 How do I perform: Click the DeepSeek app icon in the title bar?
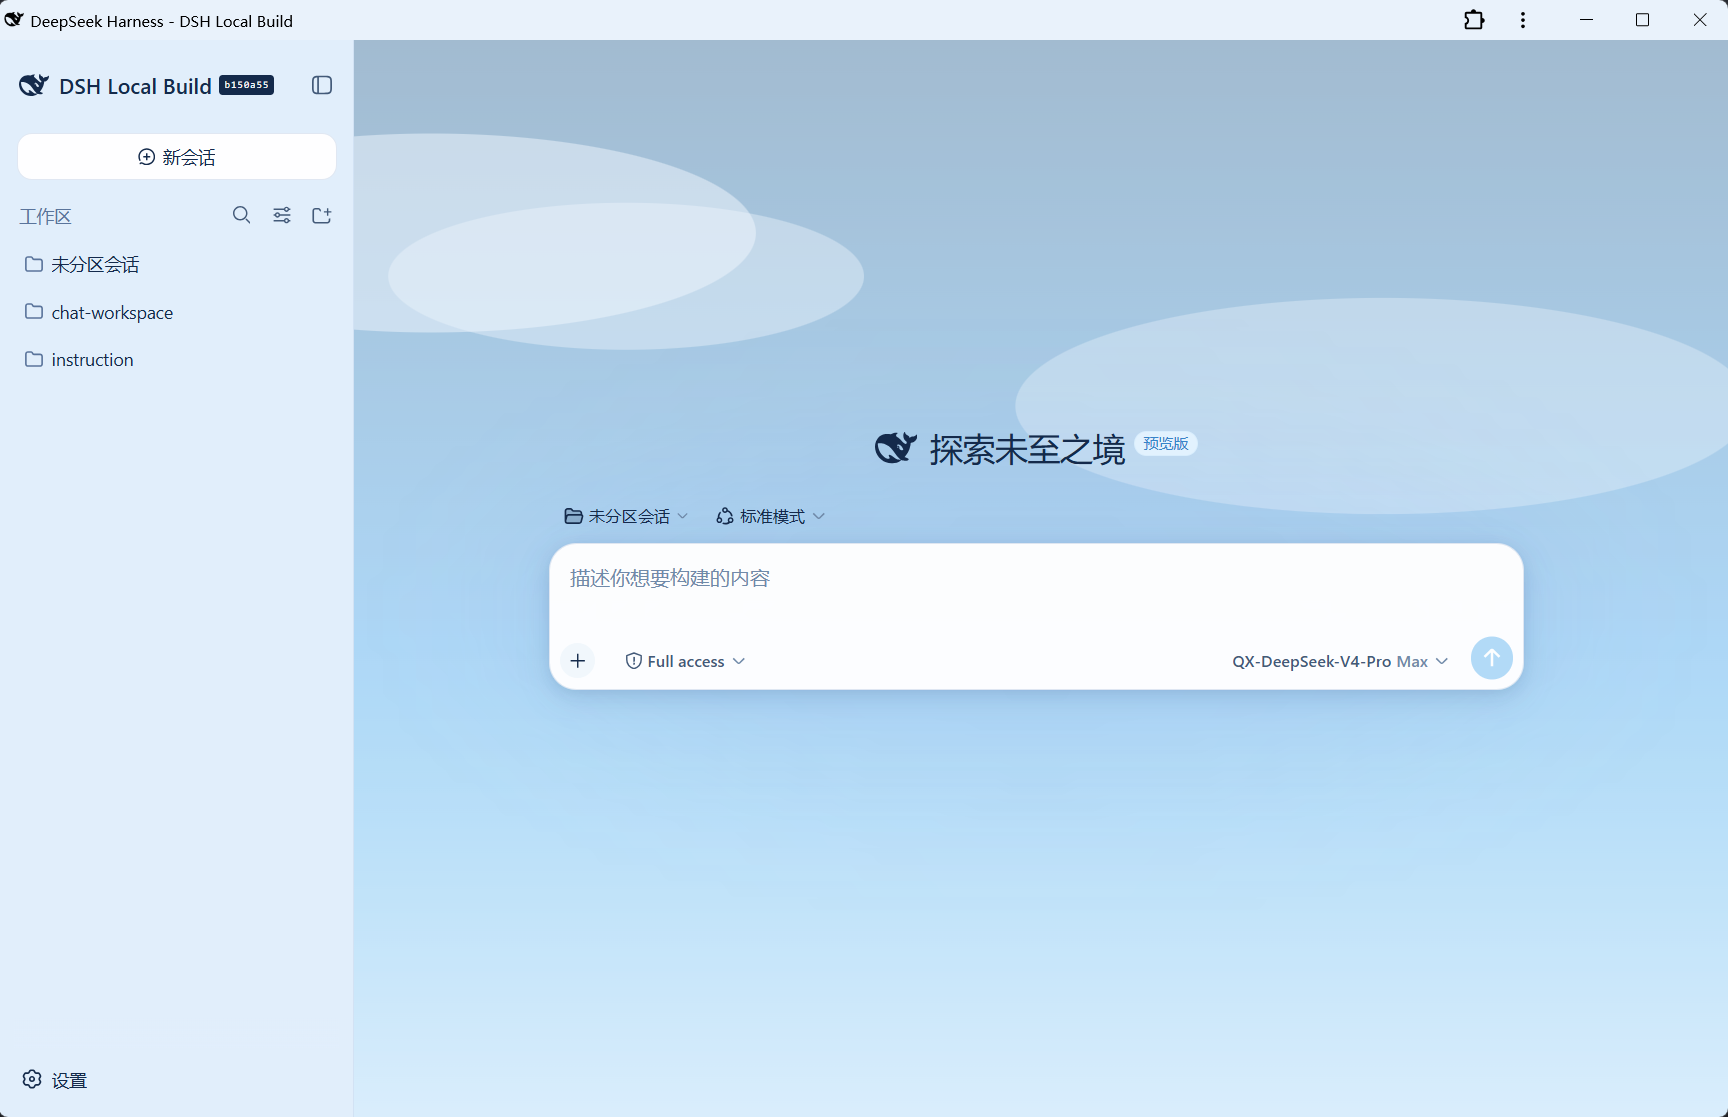14,20
